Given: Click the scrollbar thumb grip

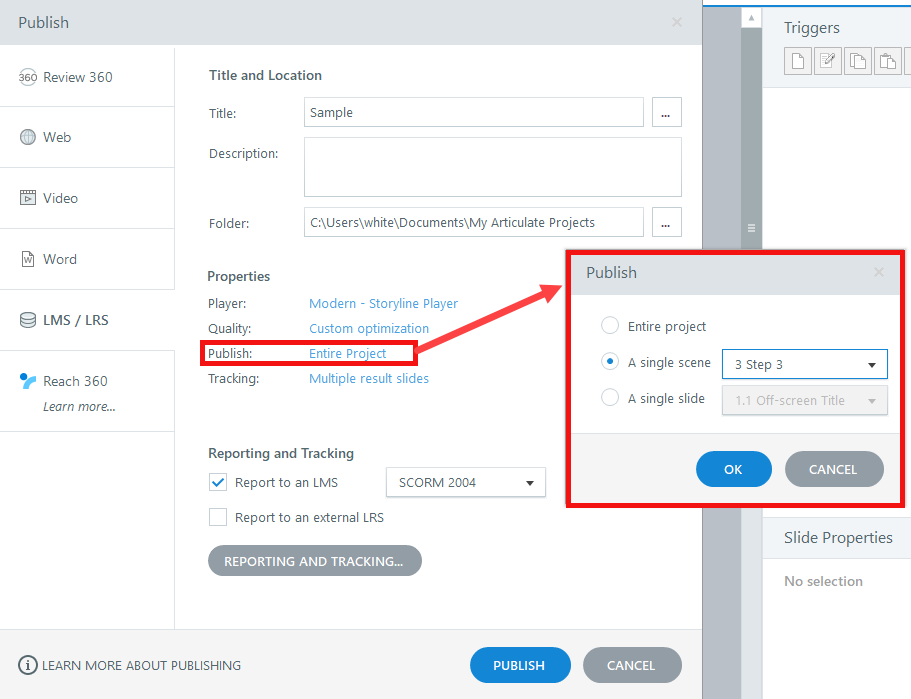Looking at the screenshot, I should (x=751, y=228).
